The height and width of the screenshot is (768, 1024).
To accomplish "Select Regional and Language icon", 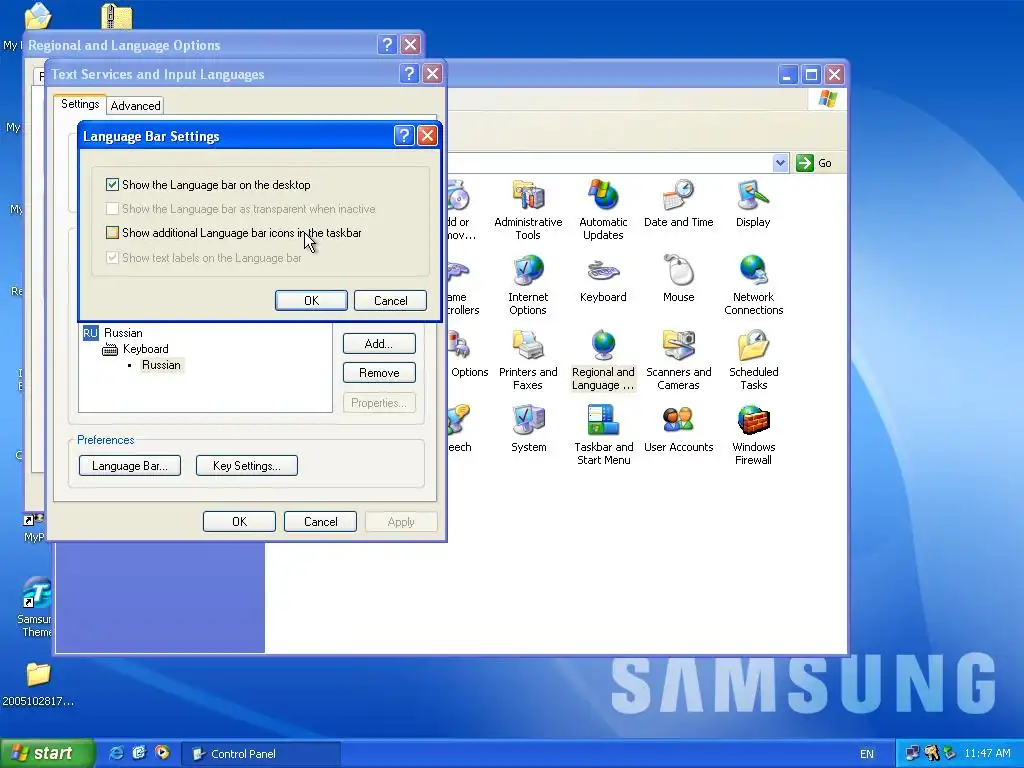I will click(x=603, y=360).
